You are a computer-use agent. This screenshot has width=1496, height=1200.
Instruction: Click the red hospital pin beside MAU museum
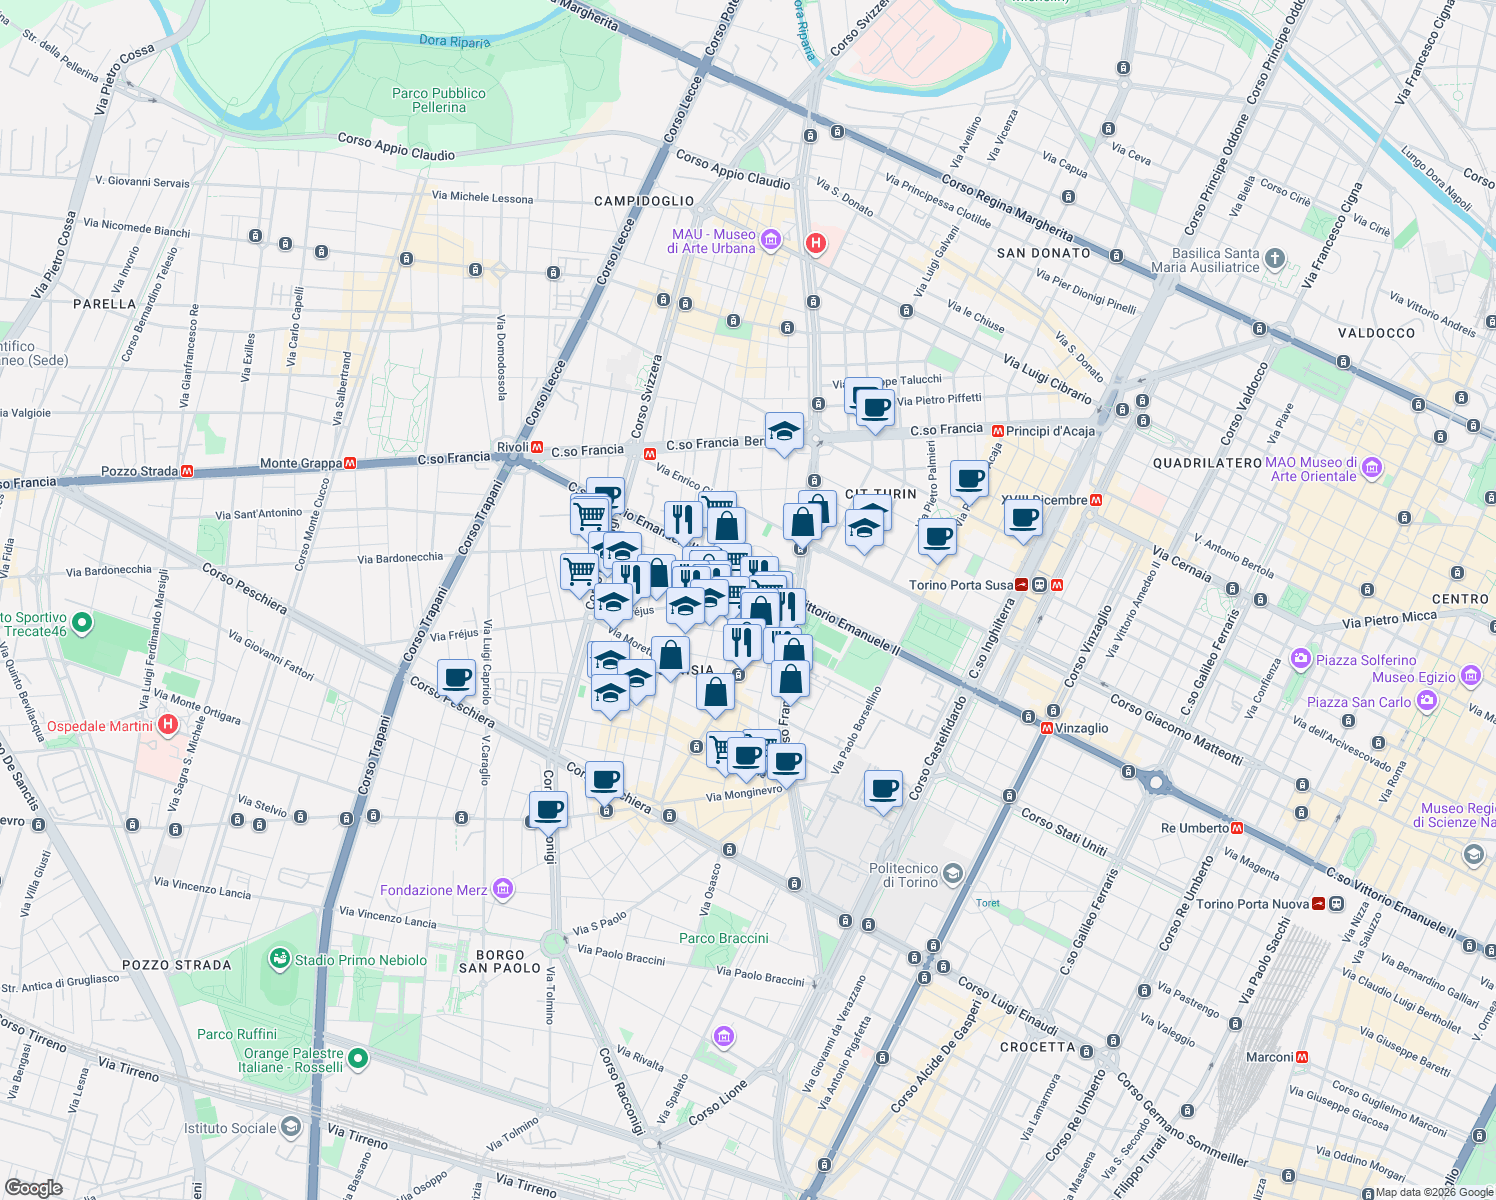(816, 242)
